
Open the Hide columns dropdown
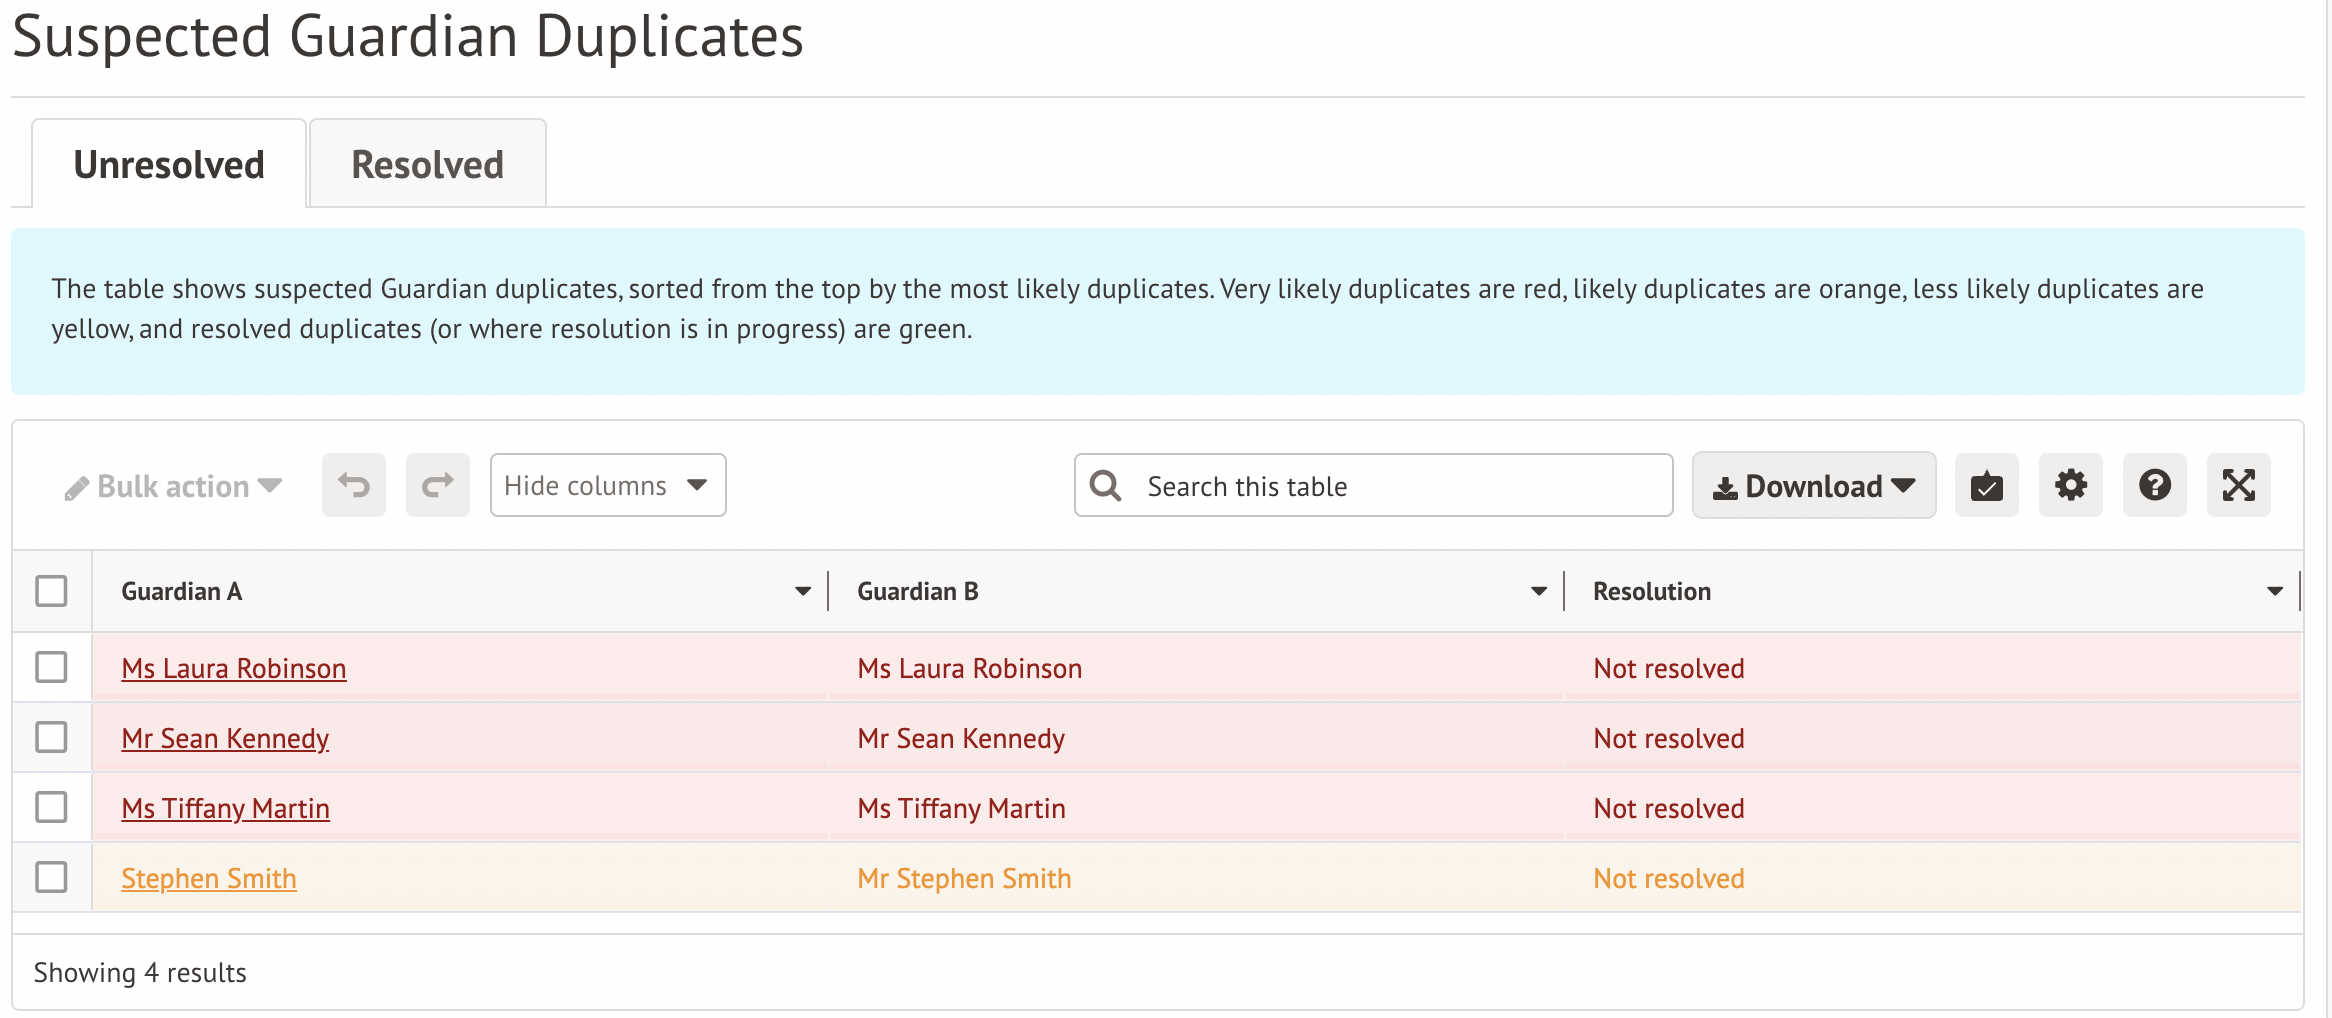point(607,486)
